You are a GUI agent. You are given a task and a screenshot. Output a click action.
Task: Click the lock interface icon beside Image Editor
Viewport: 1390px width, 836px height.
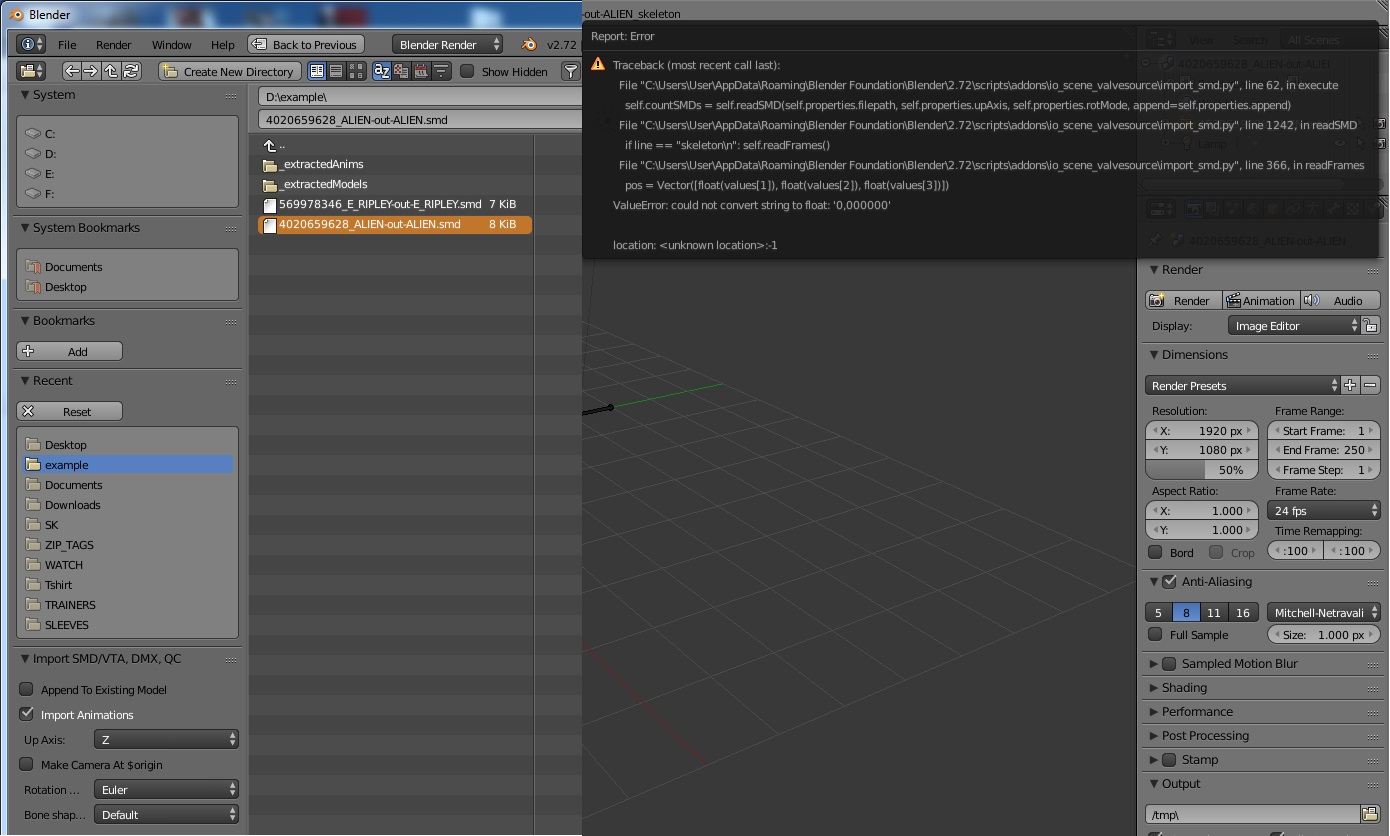(x=1370, y=326)
